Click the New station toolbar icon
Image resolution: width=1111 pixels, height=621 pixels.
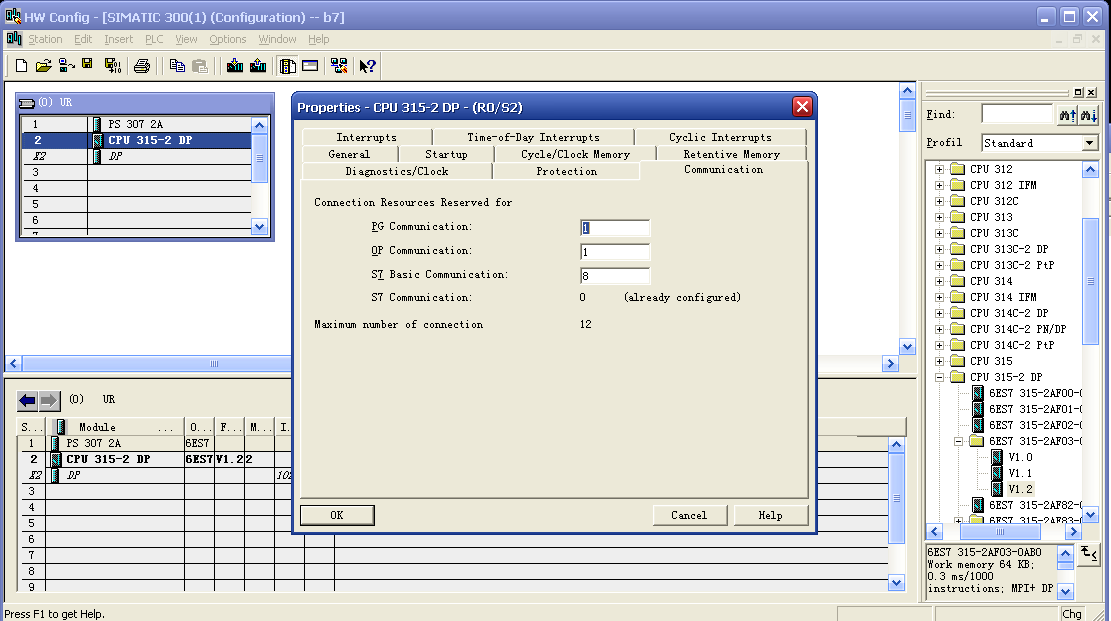[x=21, y=66]
